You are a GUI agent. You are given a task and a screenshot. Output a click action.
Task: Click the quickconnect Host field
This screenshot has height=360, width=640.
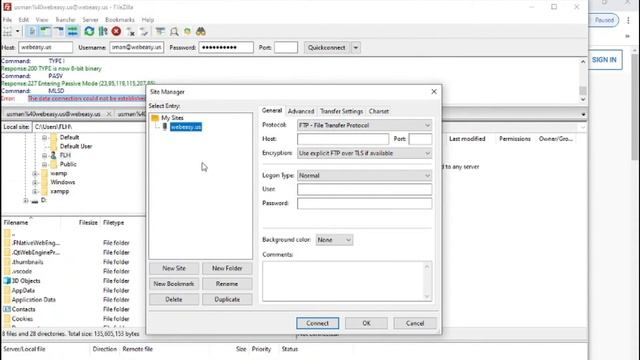(45, 47)
